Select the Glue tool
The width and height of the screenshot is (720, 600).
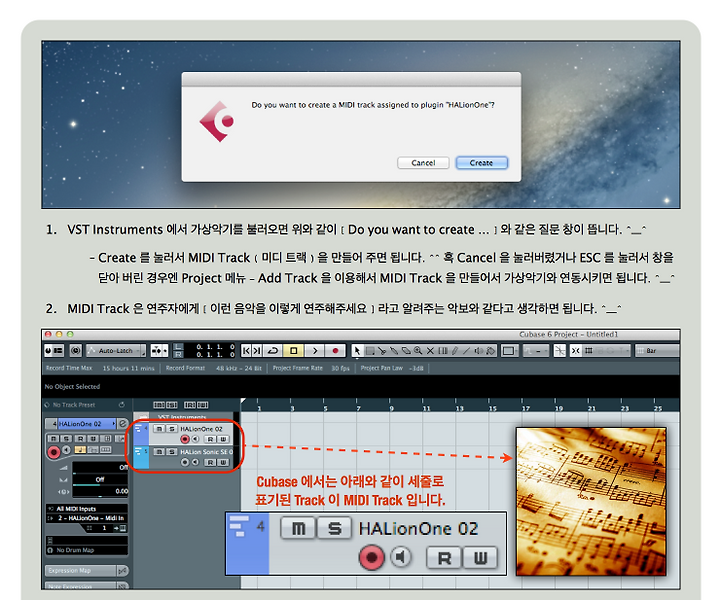coord(394,351)
